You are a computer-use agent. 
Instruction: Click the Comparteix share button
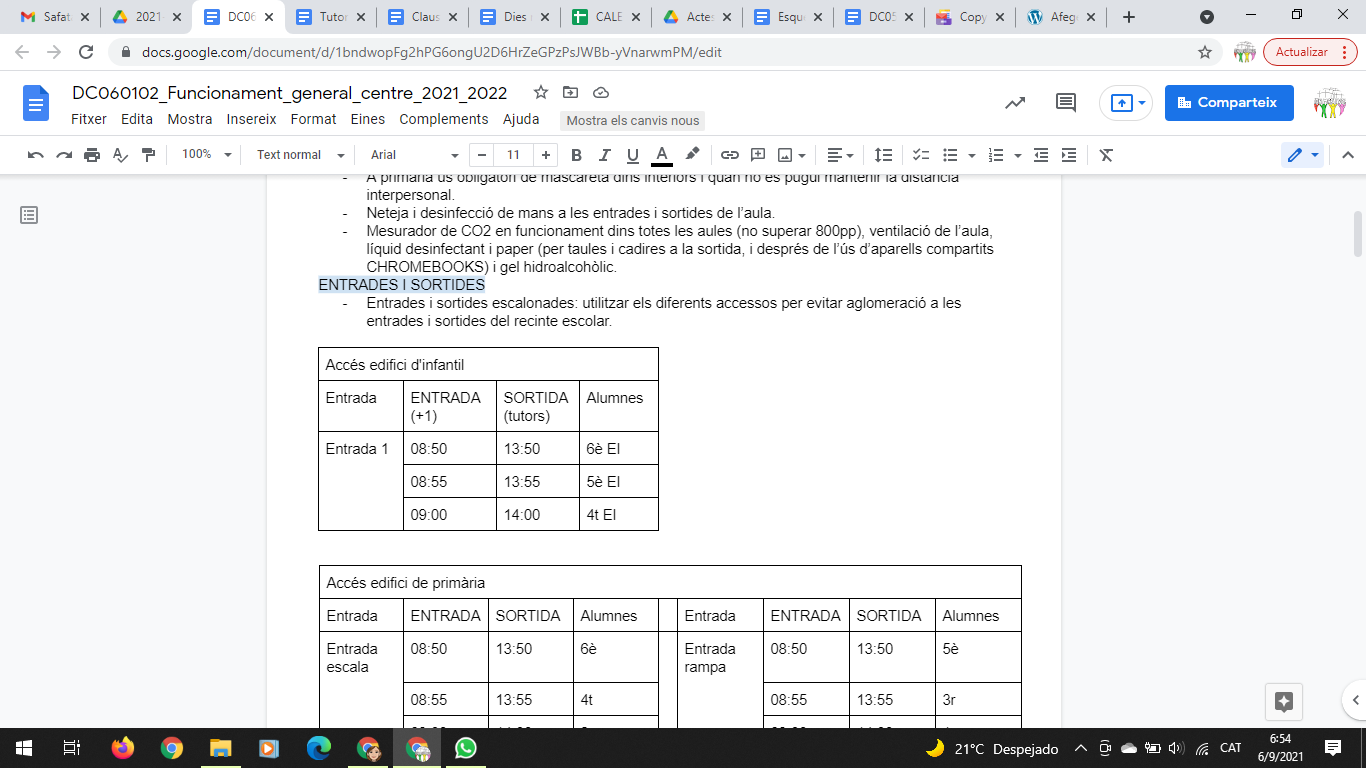click(x=1229, y=103)
